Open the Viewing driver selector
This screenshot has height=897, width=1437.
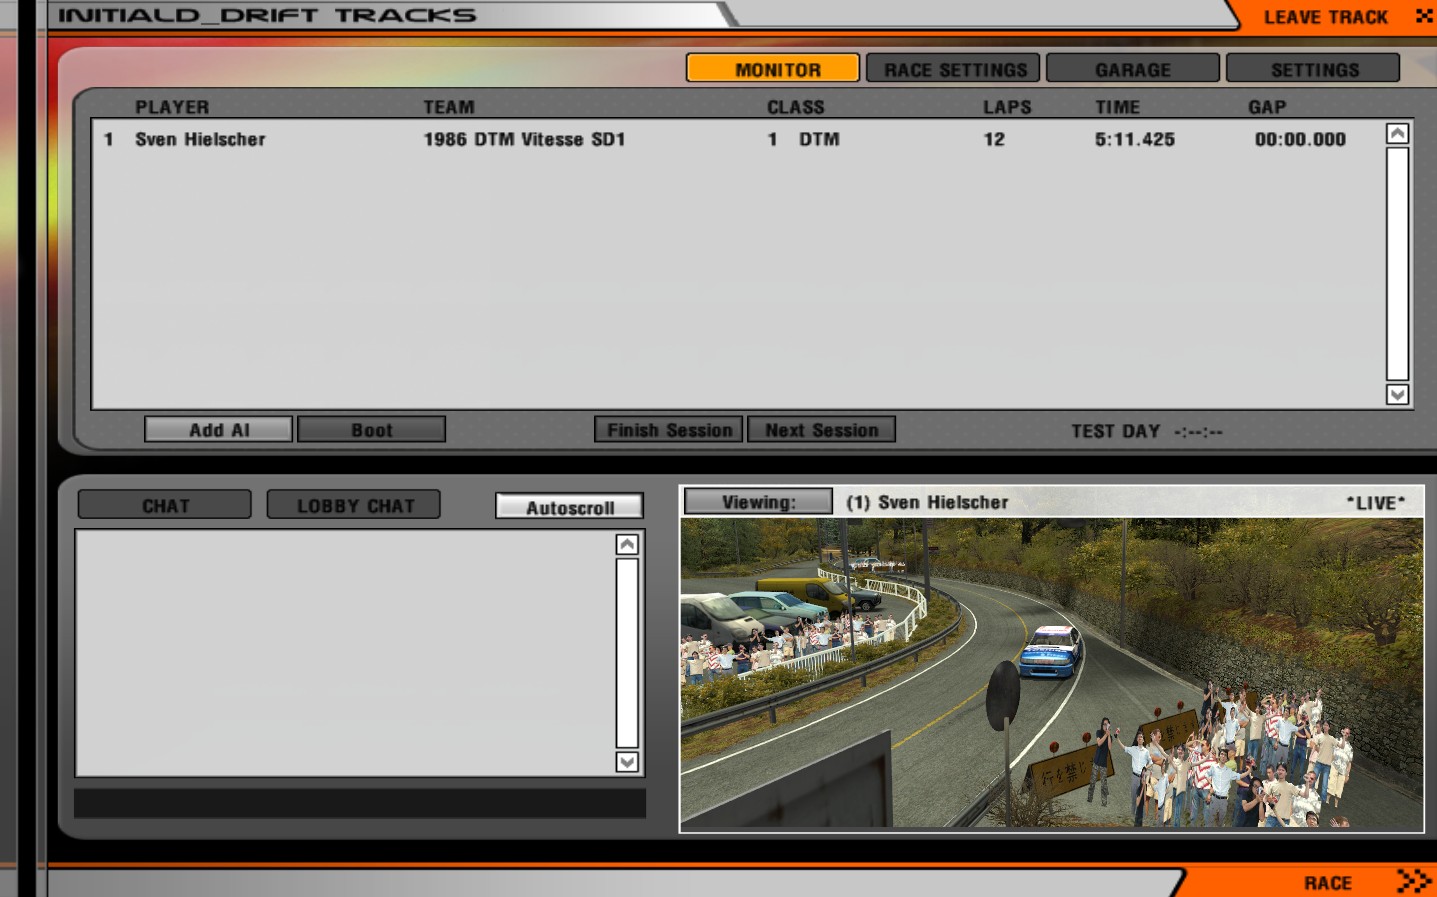(758, 502)
